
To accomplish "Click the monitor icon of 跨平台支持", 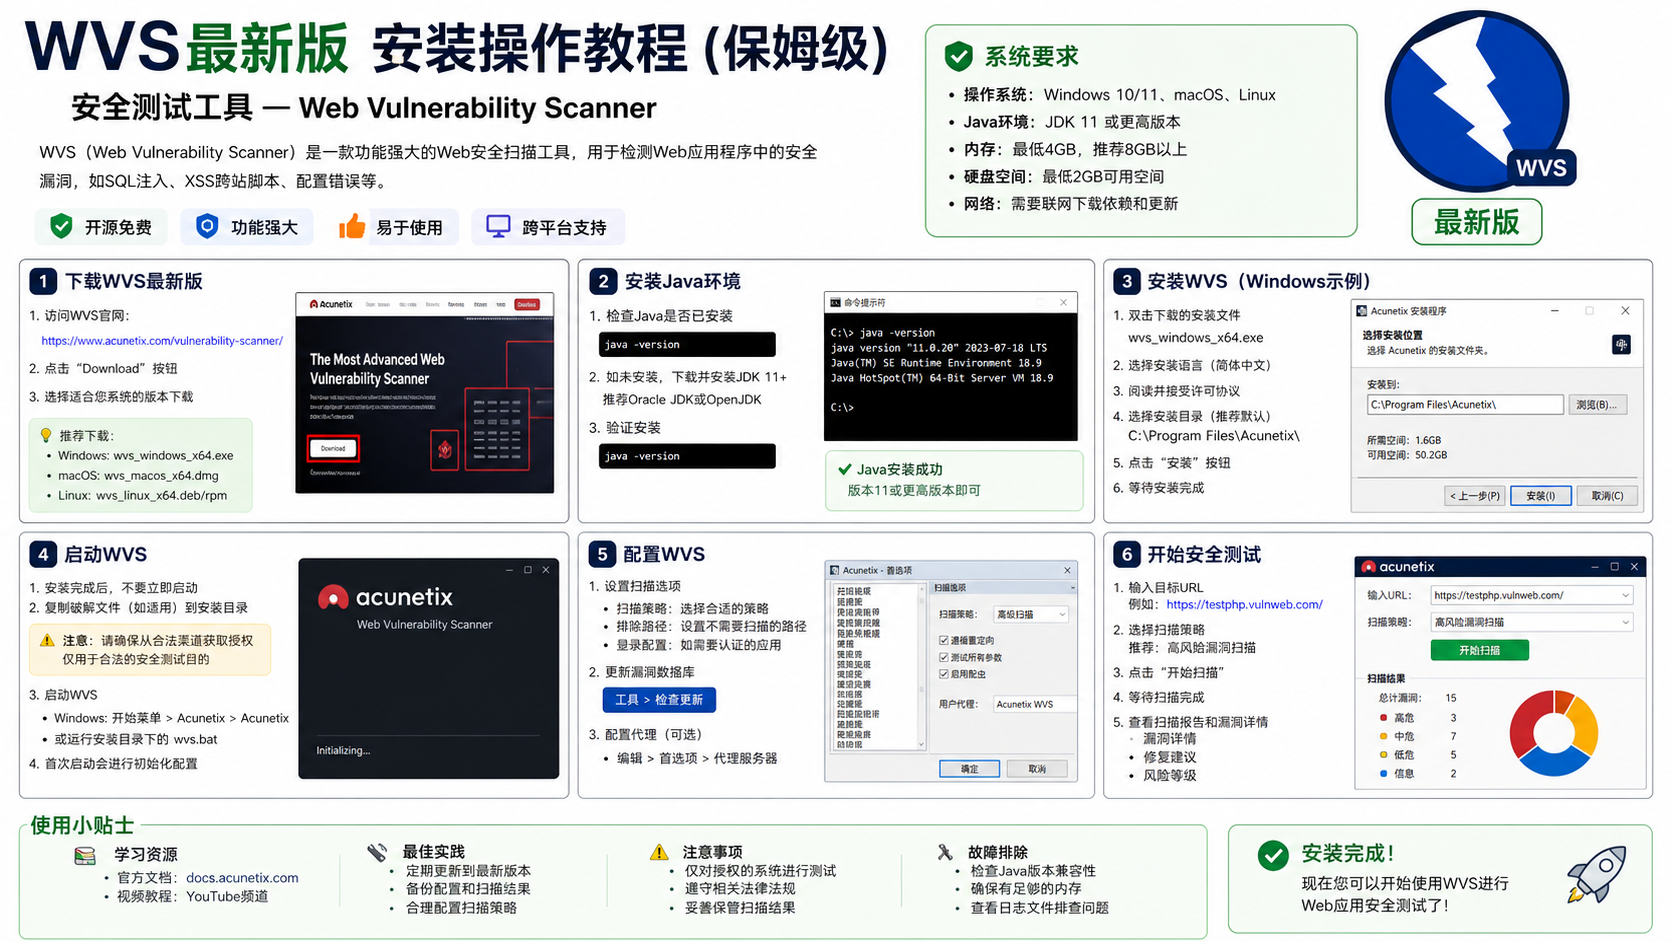I will pos(498,227).
